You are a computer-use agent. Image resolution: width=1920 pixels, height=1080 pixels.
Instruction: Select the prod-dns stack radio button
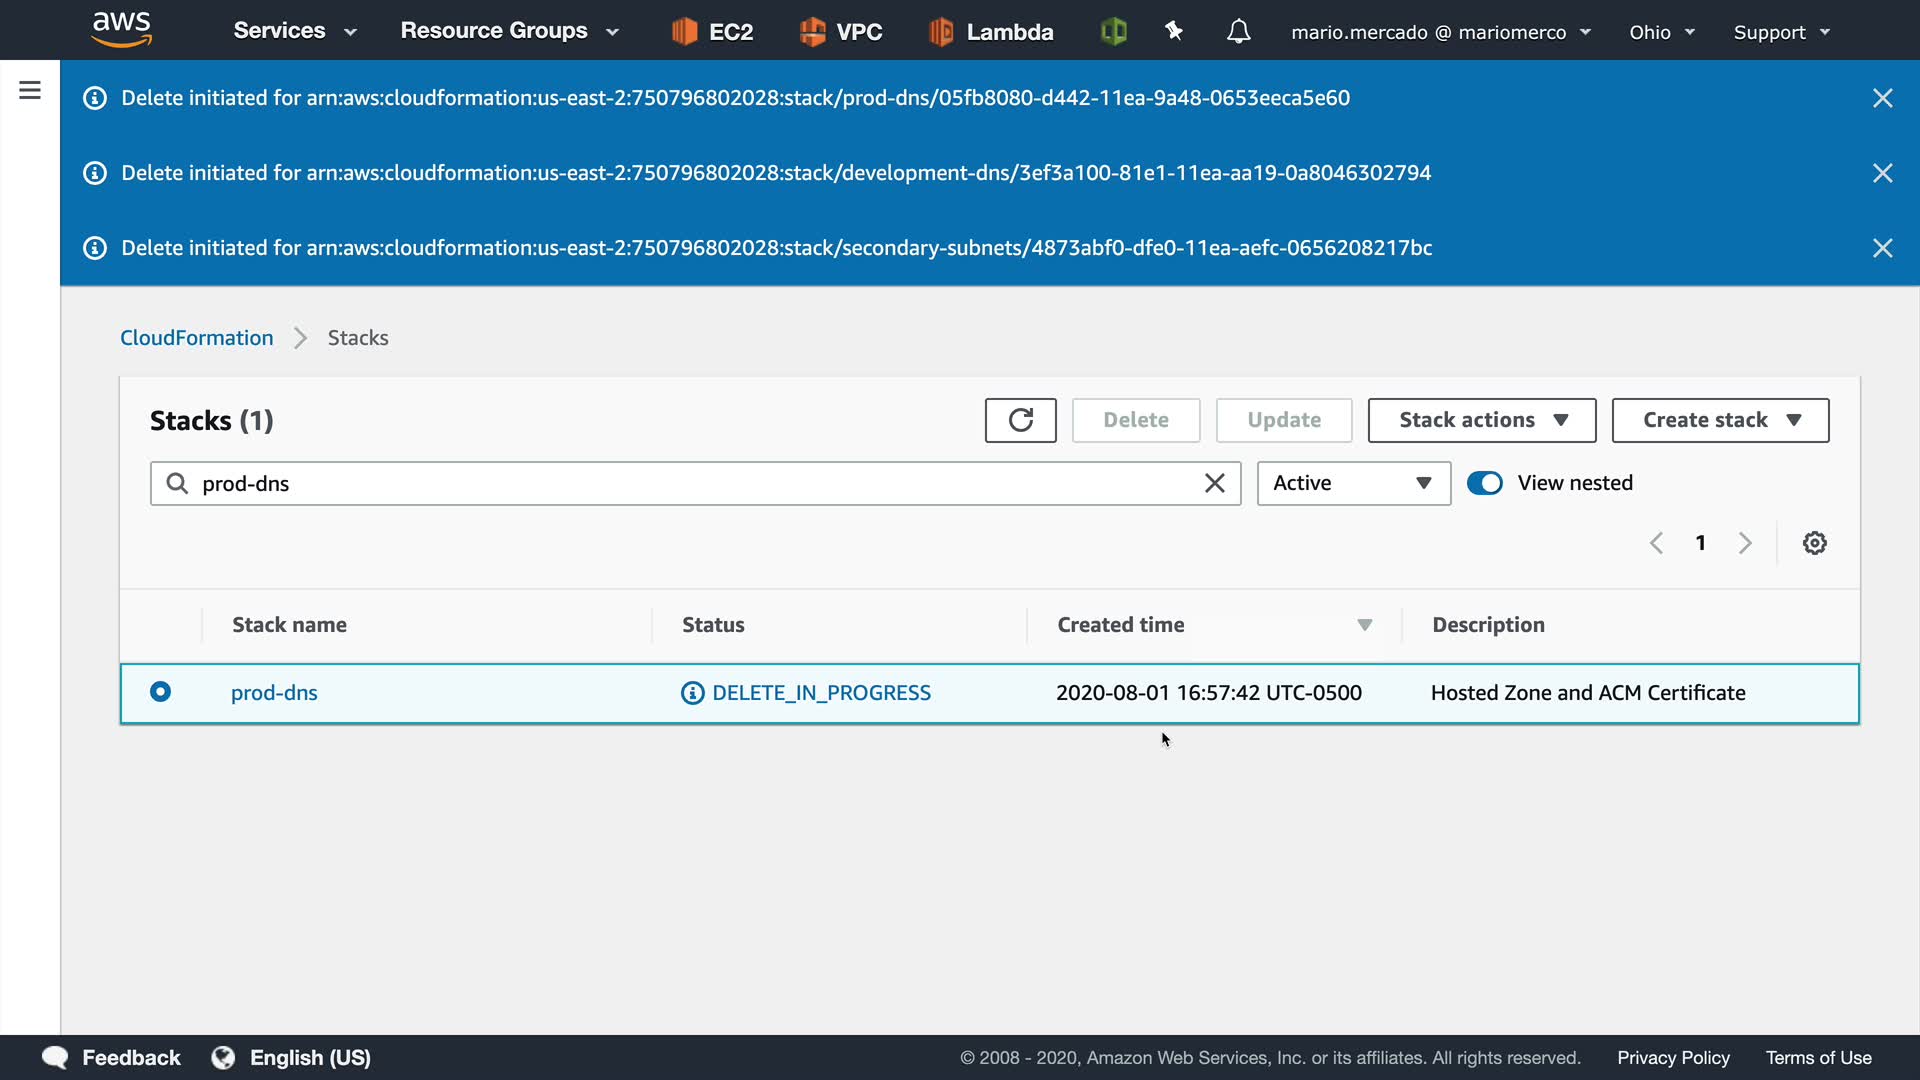tap(160, 692)
